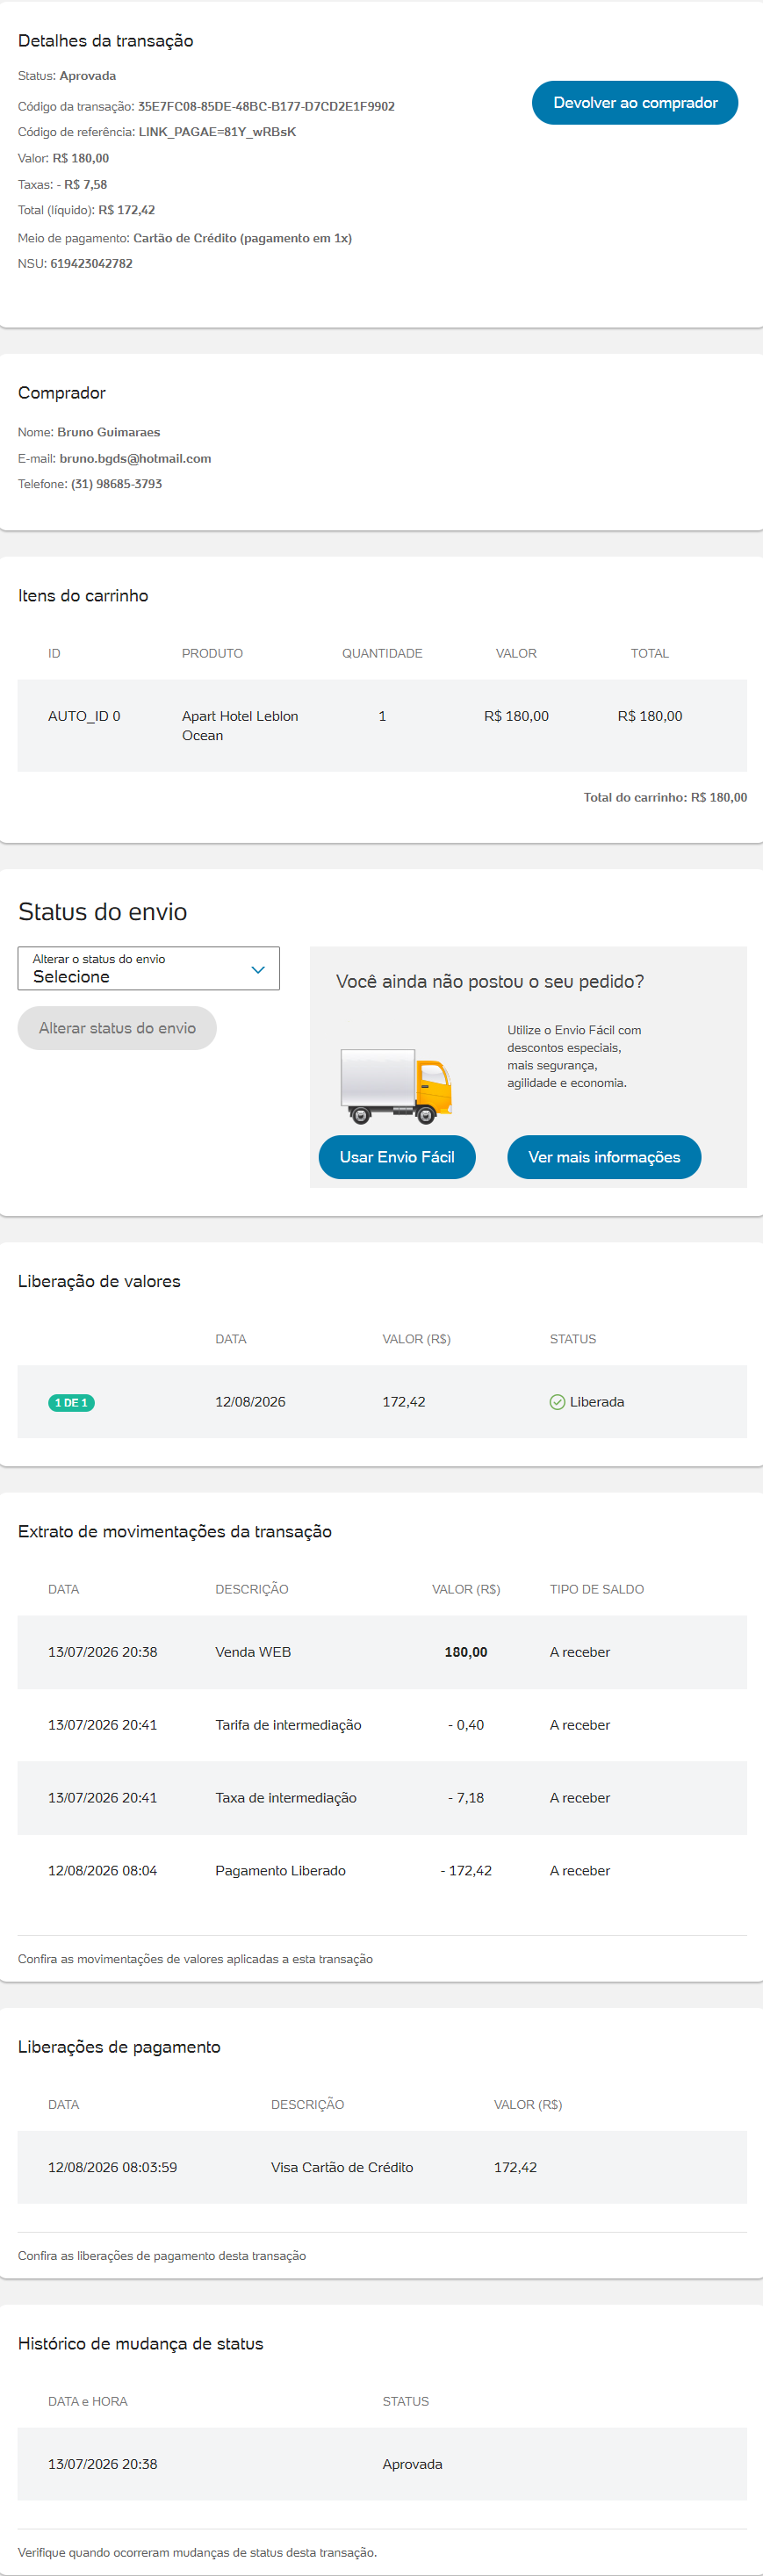The width and height of the screenshot is (763, 2576).
Task: Click the Apart Hotel Leblon Ocean cart row
Action: coord(382,726)
